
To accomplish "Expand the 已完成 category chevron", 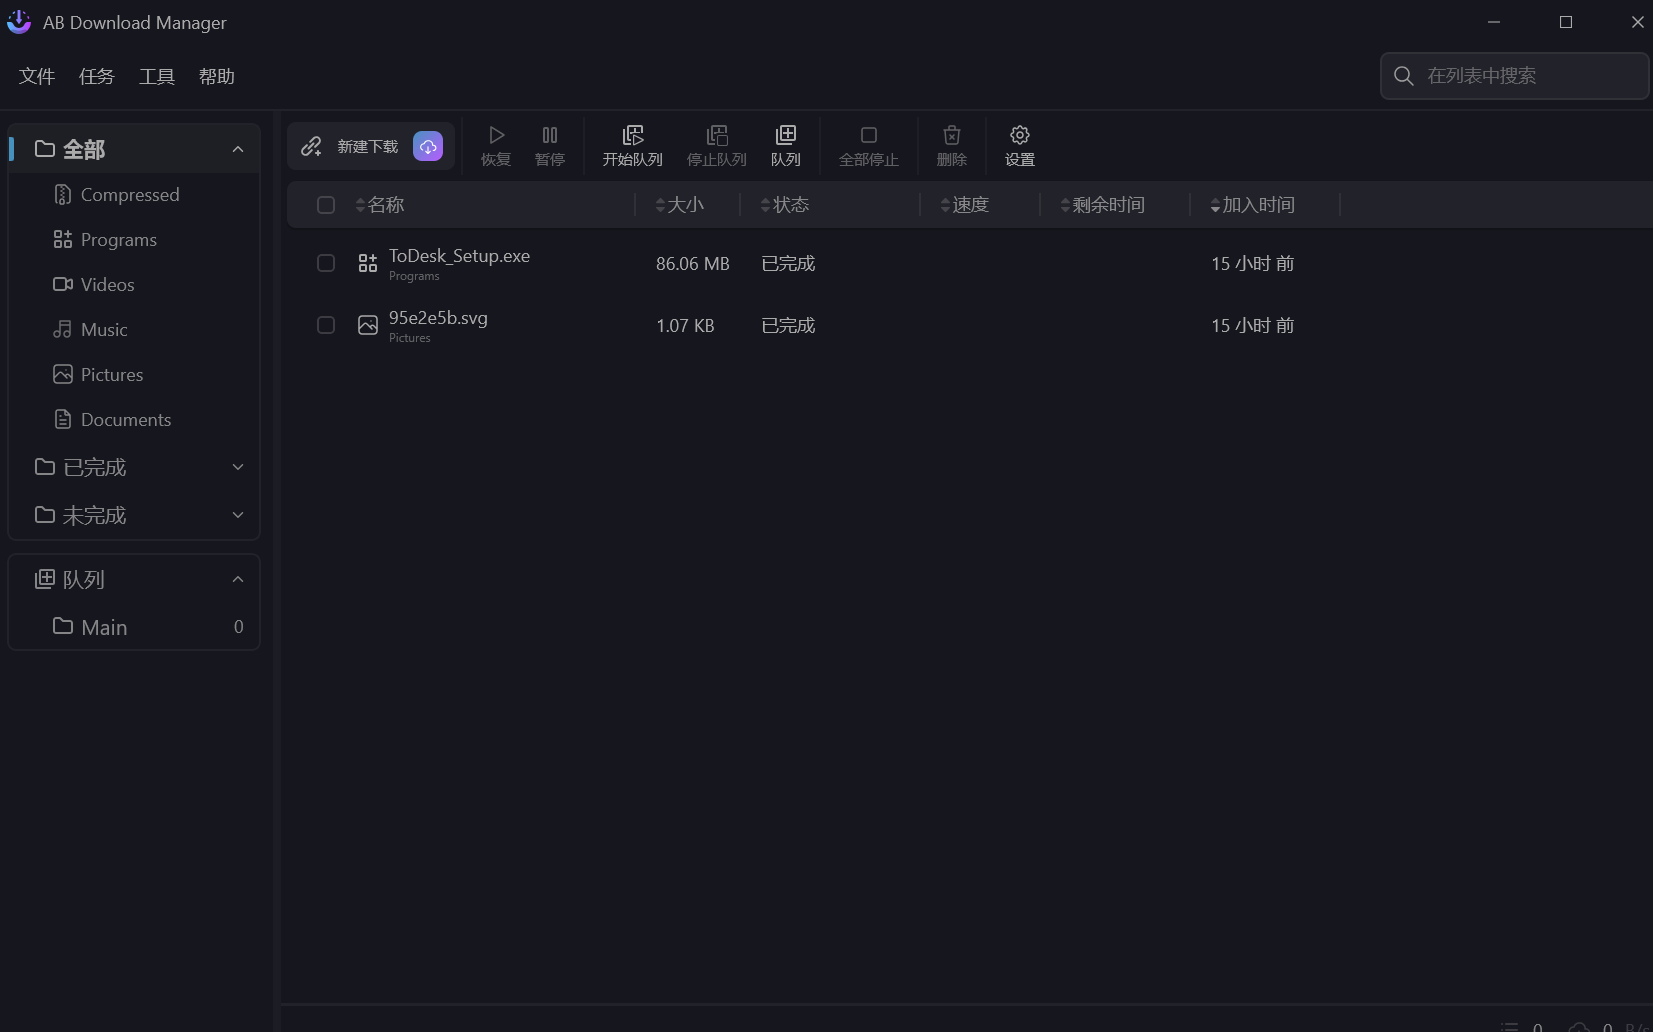I will pyautogui.click(x=238, y=467).
